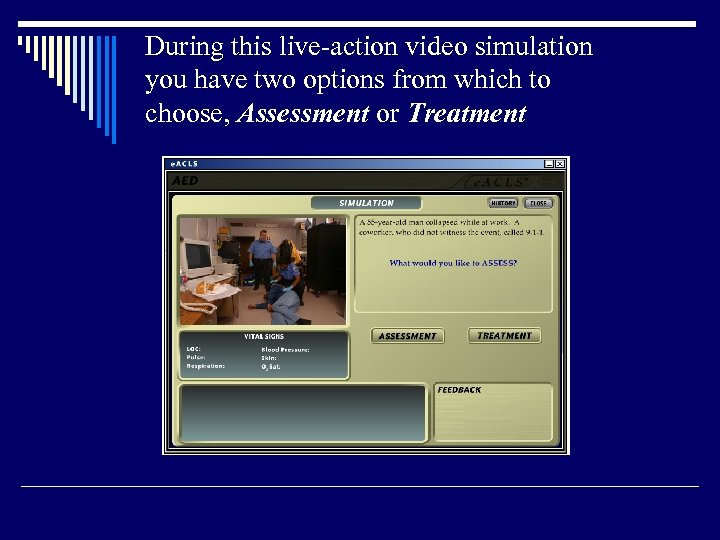Click the AED title text
This screenshot has height=540, width=720.
(x=185, y=181)
